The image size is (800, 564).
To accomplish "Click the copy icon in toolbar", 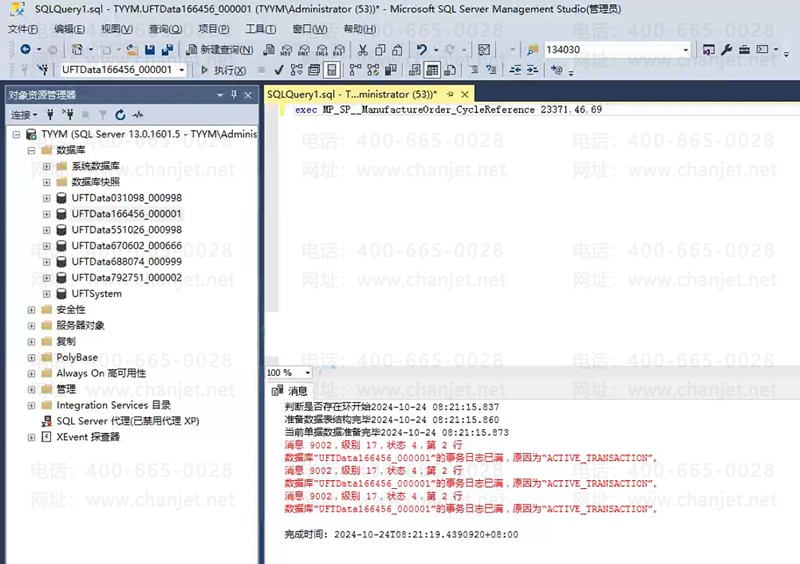I will [380, 50].
